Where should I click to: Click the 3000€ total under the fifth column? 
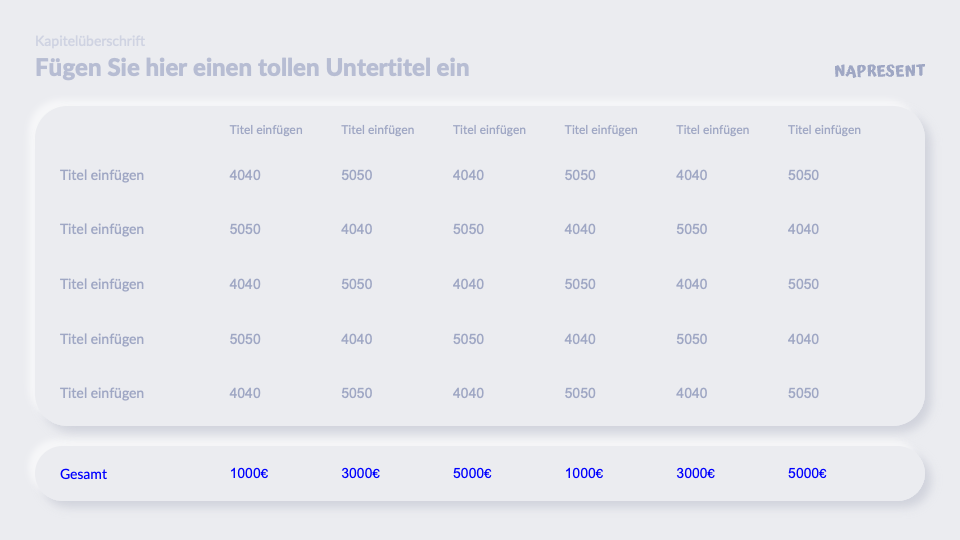(695, 473)
